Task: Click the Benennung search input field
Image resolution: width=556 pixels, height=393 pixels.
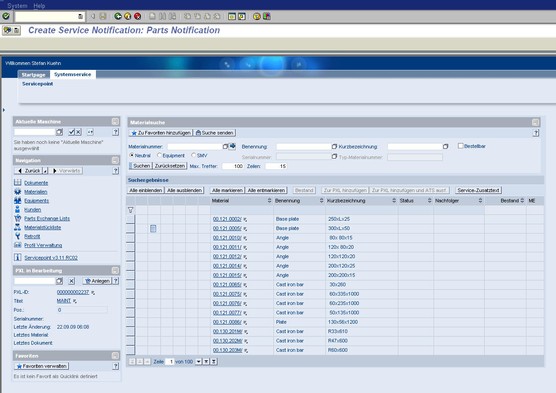Action: (x=303, y=146)
